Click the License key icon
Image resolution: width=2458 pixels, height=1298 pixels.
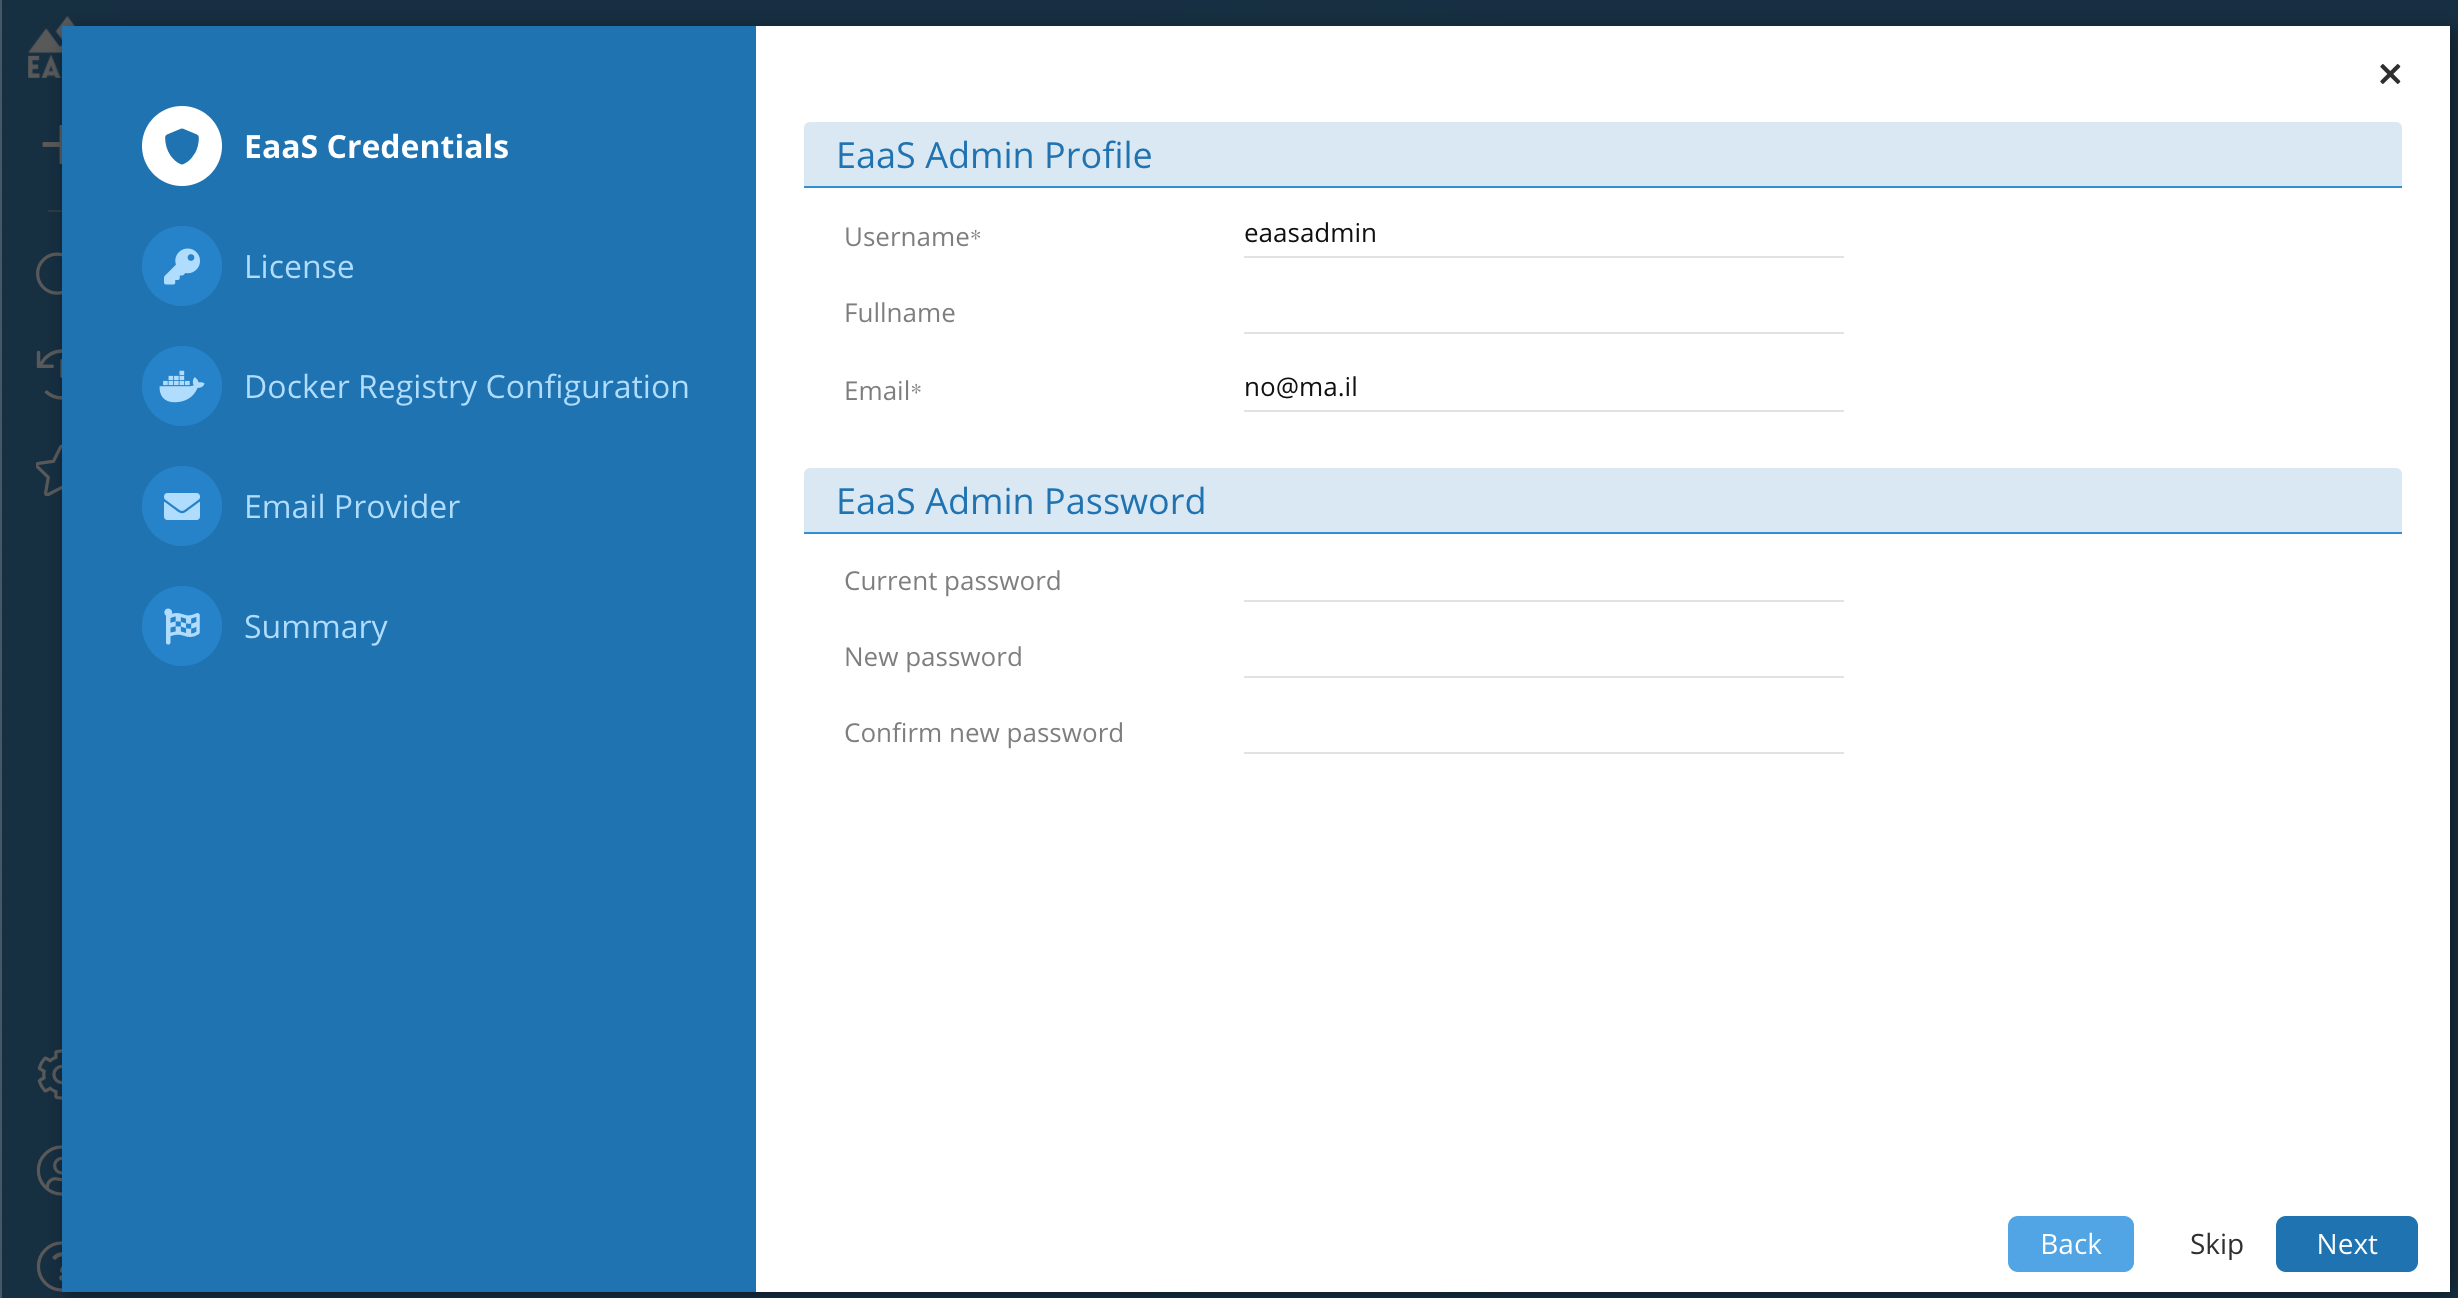point(182,266)
